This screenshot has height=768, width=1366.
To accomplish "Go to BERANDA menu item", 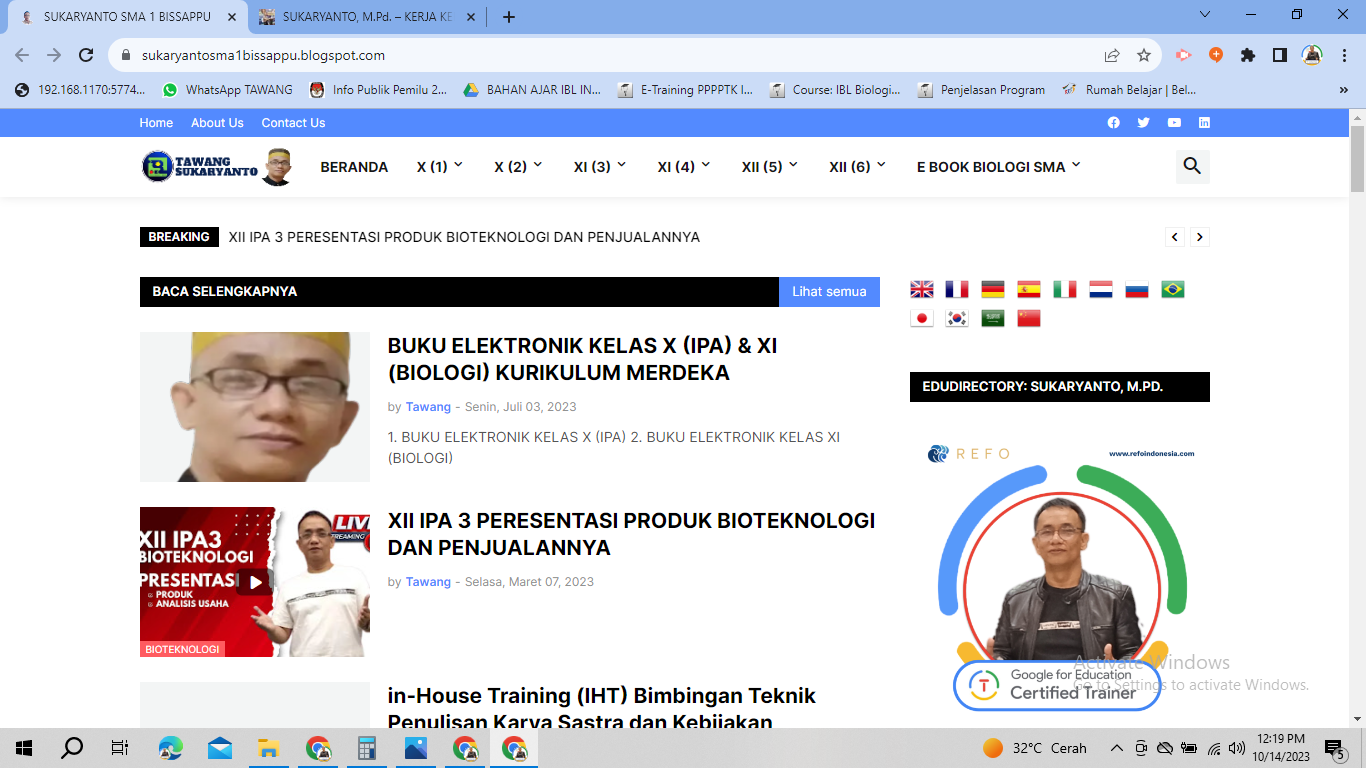I will pos(354,167).
